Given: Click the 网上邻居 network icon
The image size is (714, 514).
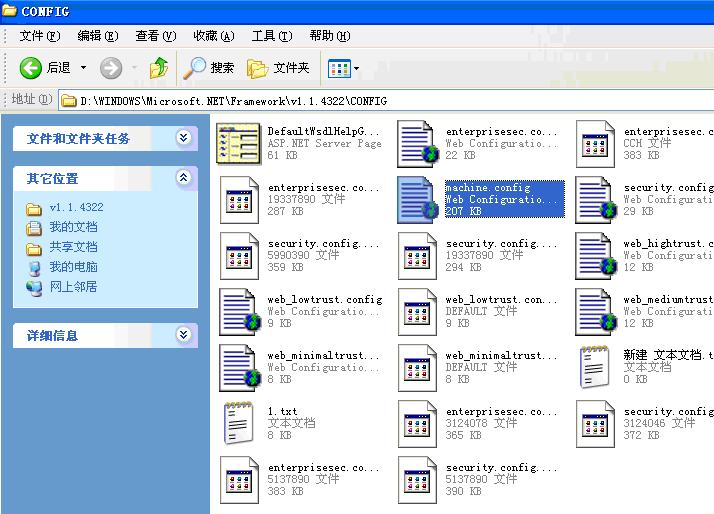Looking at the screenshot, I should tap(34, 288).
